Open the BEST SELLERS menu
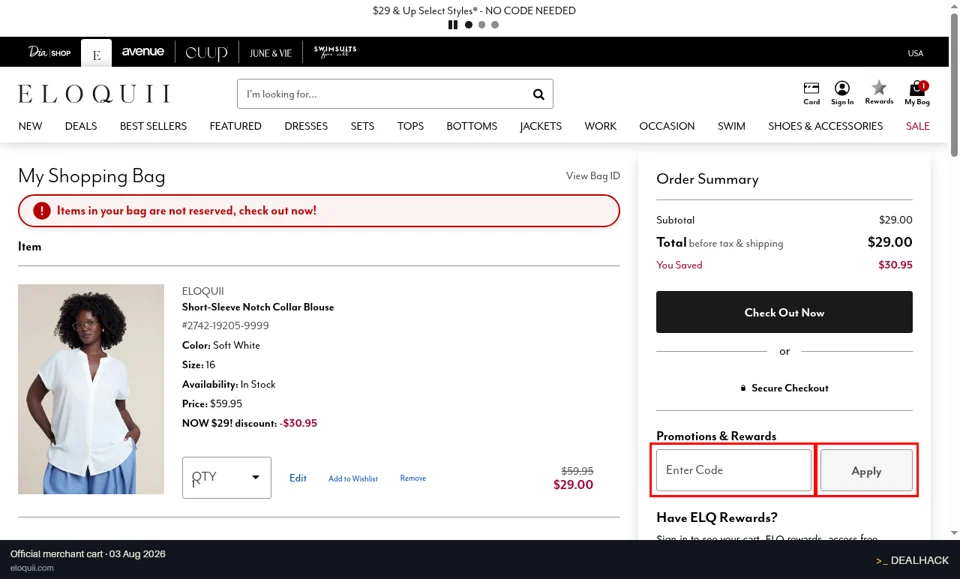The height and width of the screenshot is (579, 960). (153, 126)
